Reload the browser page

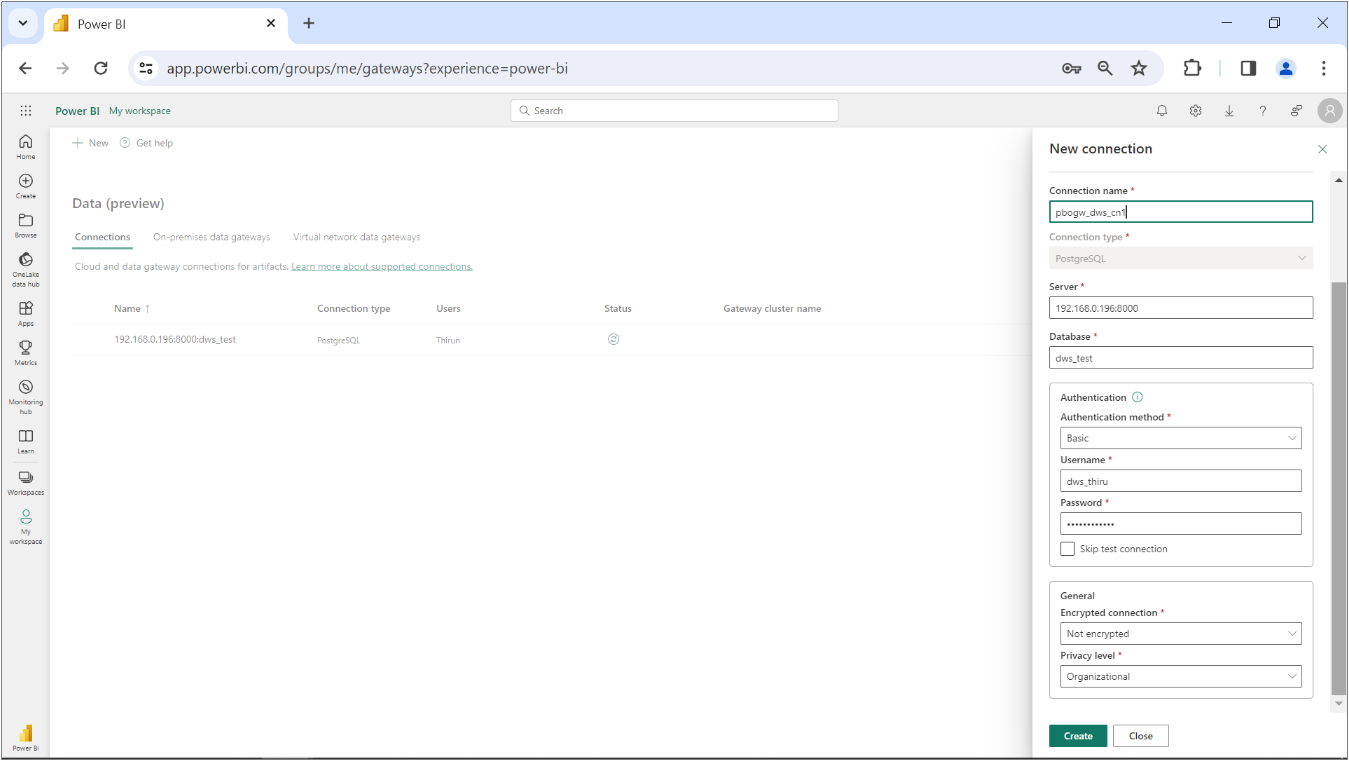100,68
